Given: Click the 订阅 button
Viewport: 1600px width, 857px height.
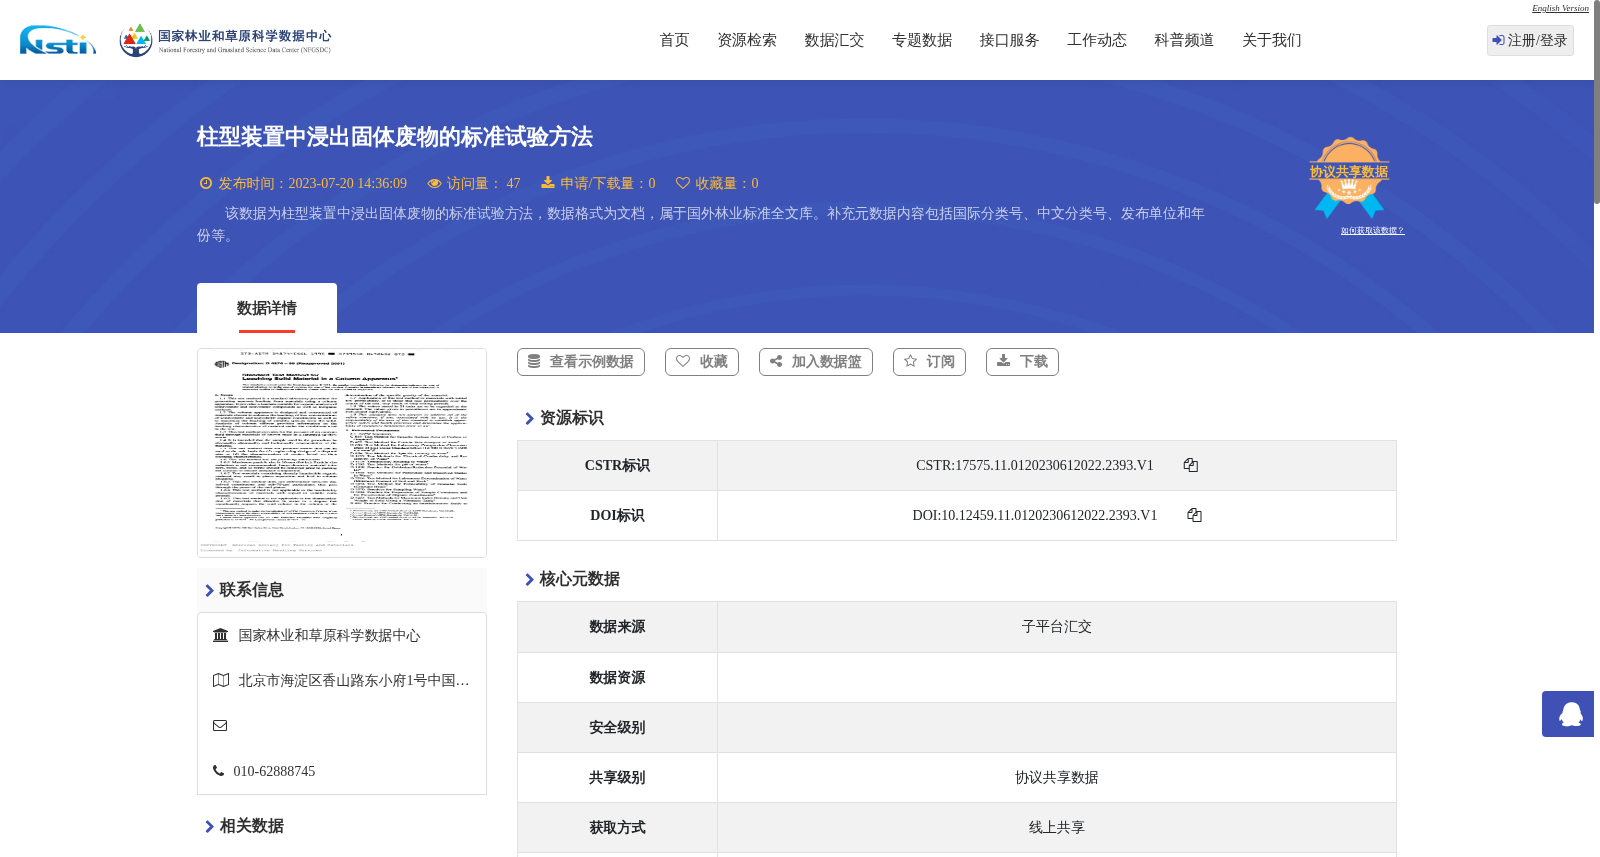Looking at the screenshot, I should 929,362.
